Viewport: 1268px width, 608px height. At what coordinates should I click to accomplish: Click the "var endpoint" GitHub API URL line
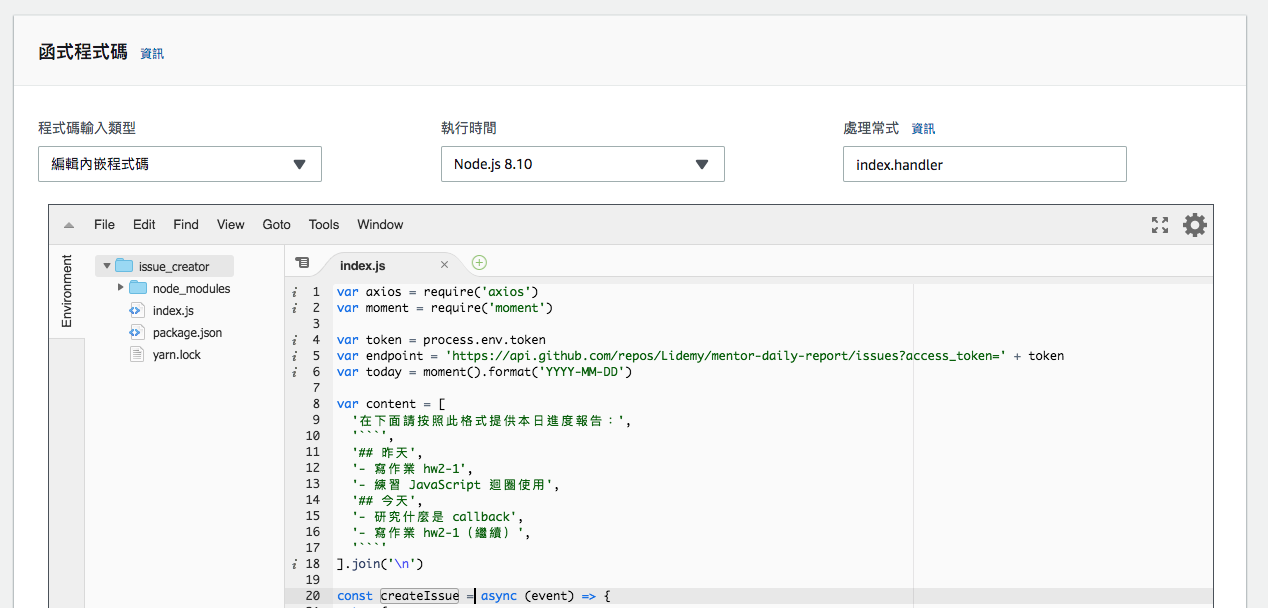click(x=700, y=356)
